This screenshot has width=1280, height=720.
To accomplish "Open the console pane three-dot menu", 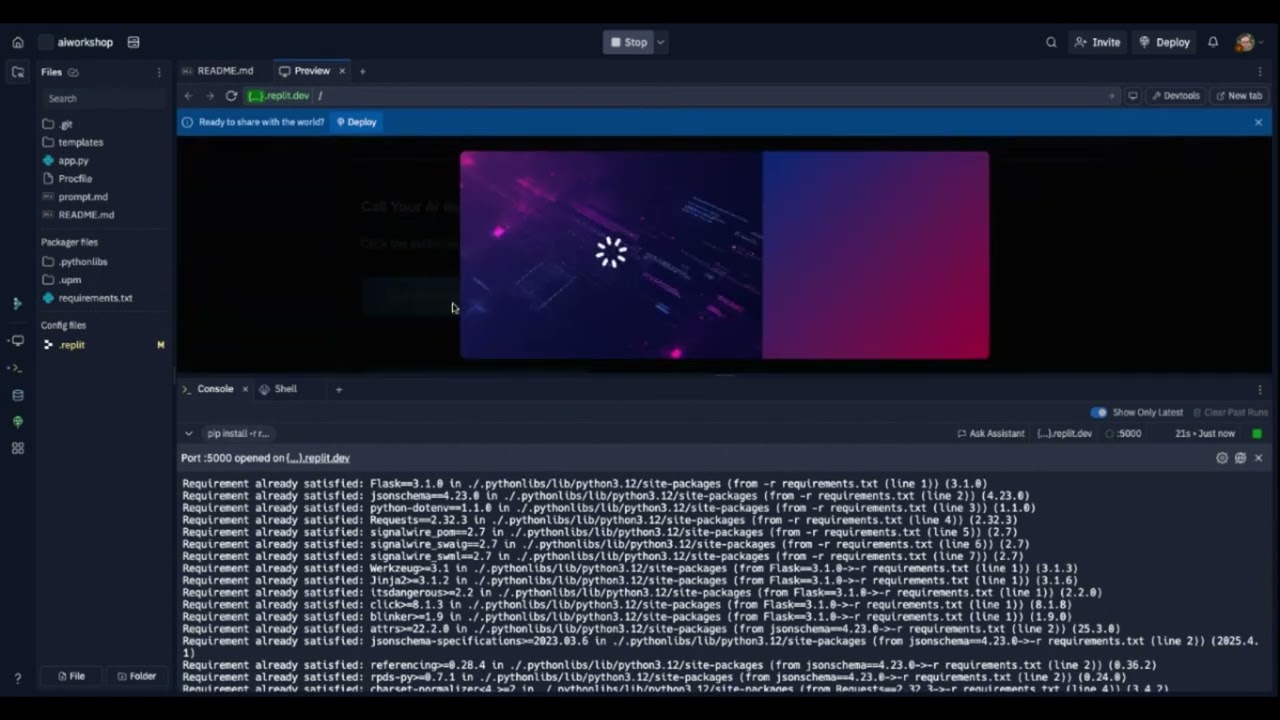I will [1260, 390].
